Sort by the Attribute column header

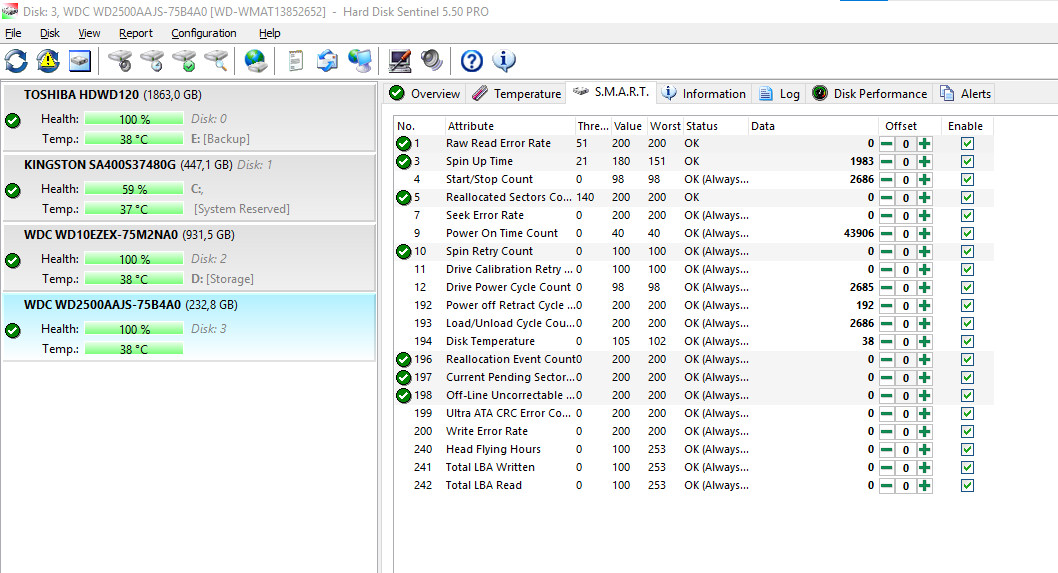(x=471, y=126)
